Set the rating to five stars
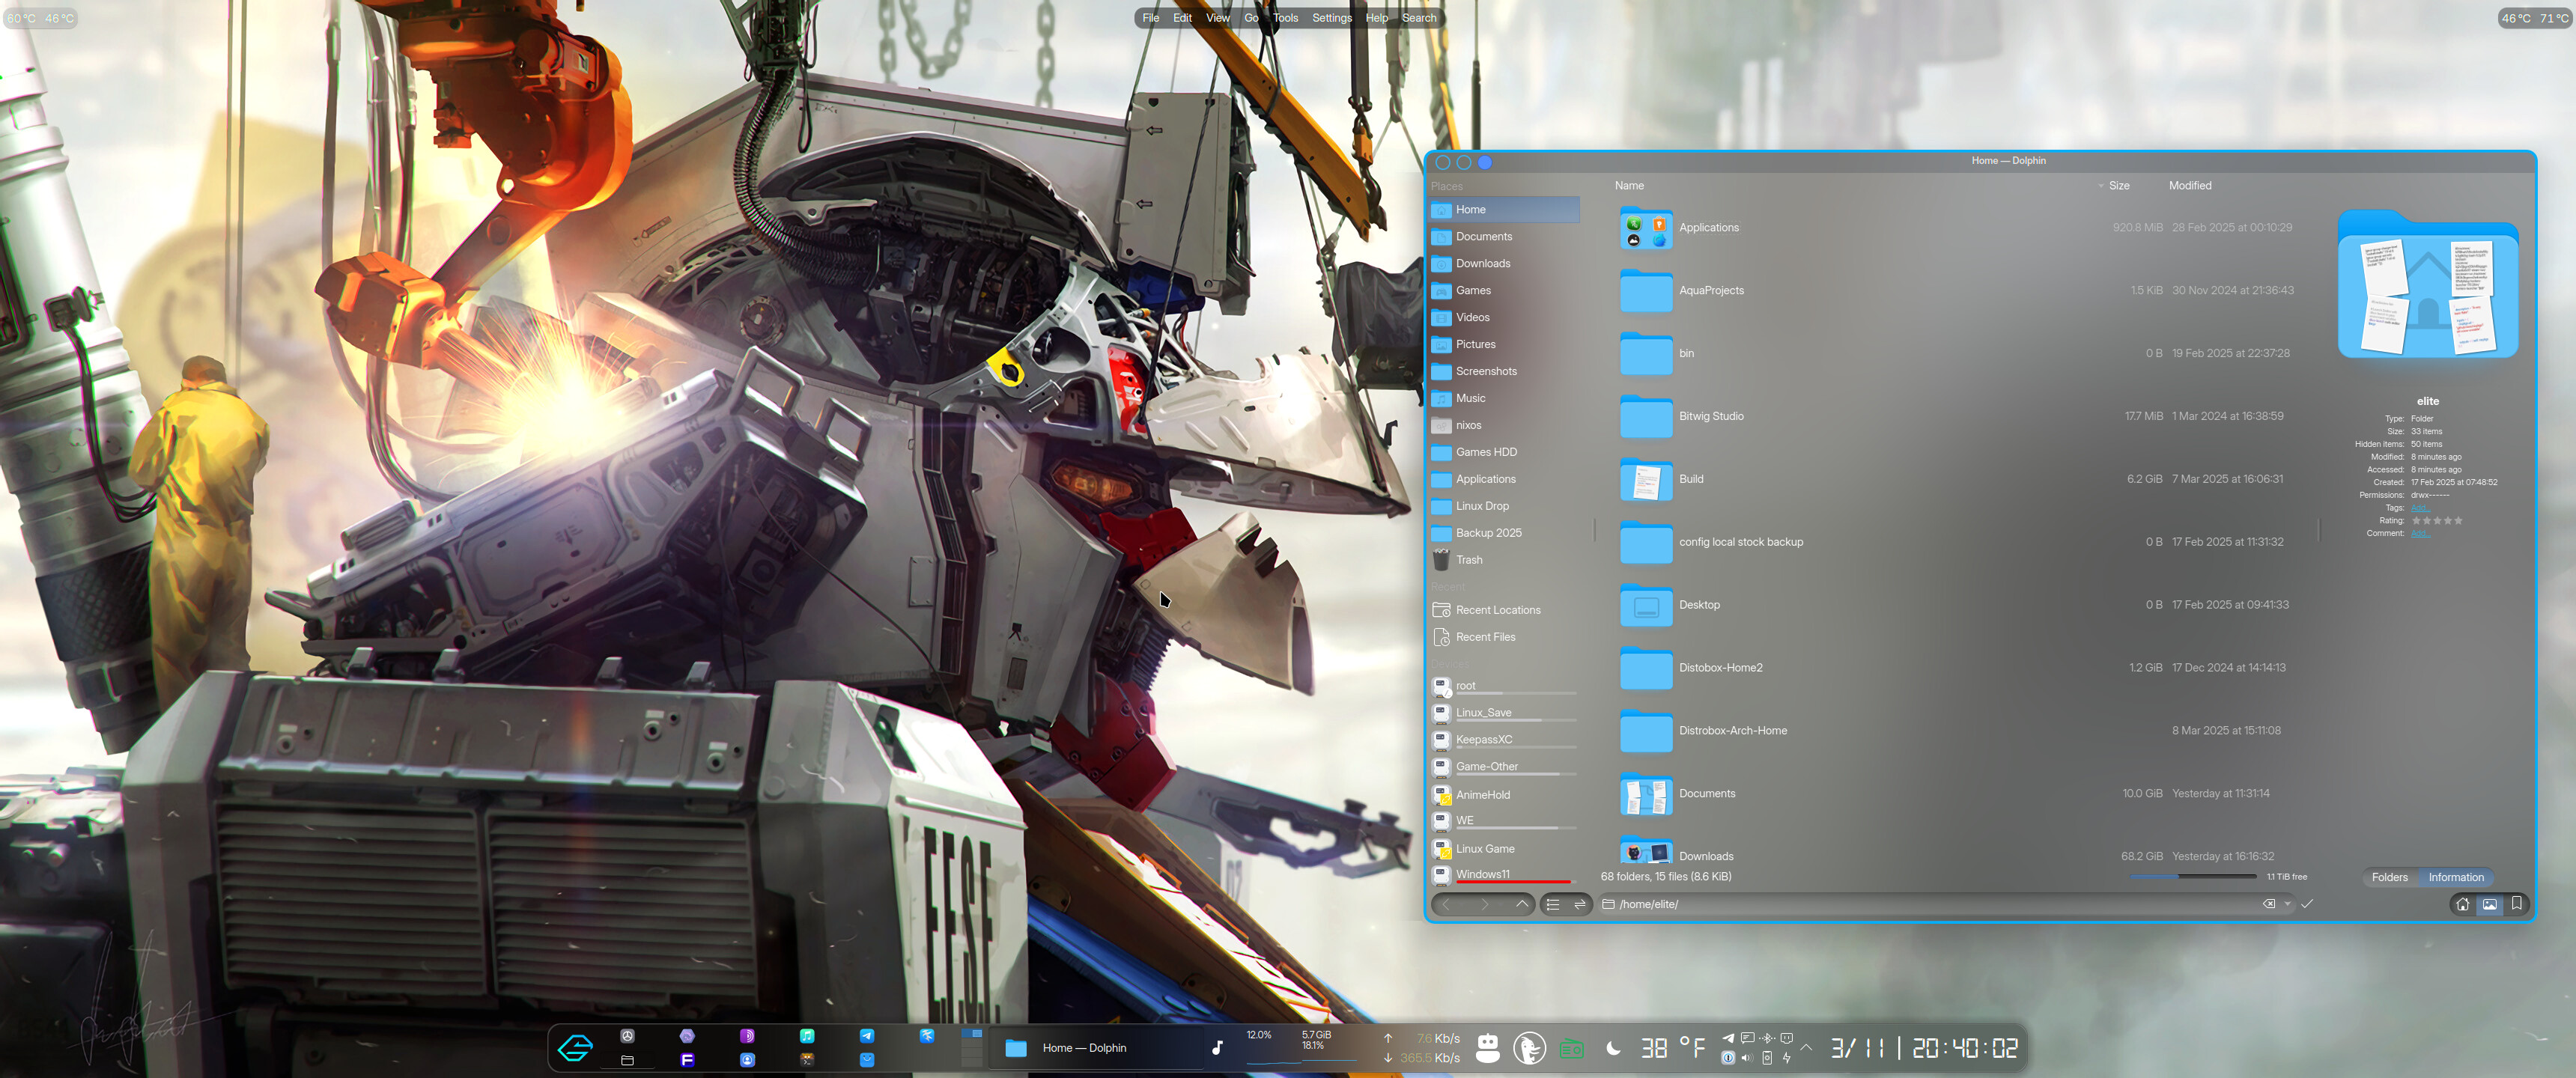Image resolution: width=2576 pixels, height=1078 pixels. [x=2459, y=521]
